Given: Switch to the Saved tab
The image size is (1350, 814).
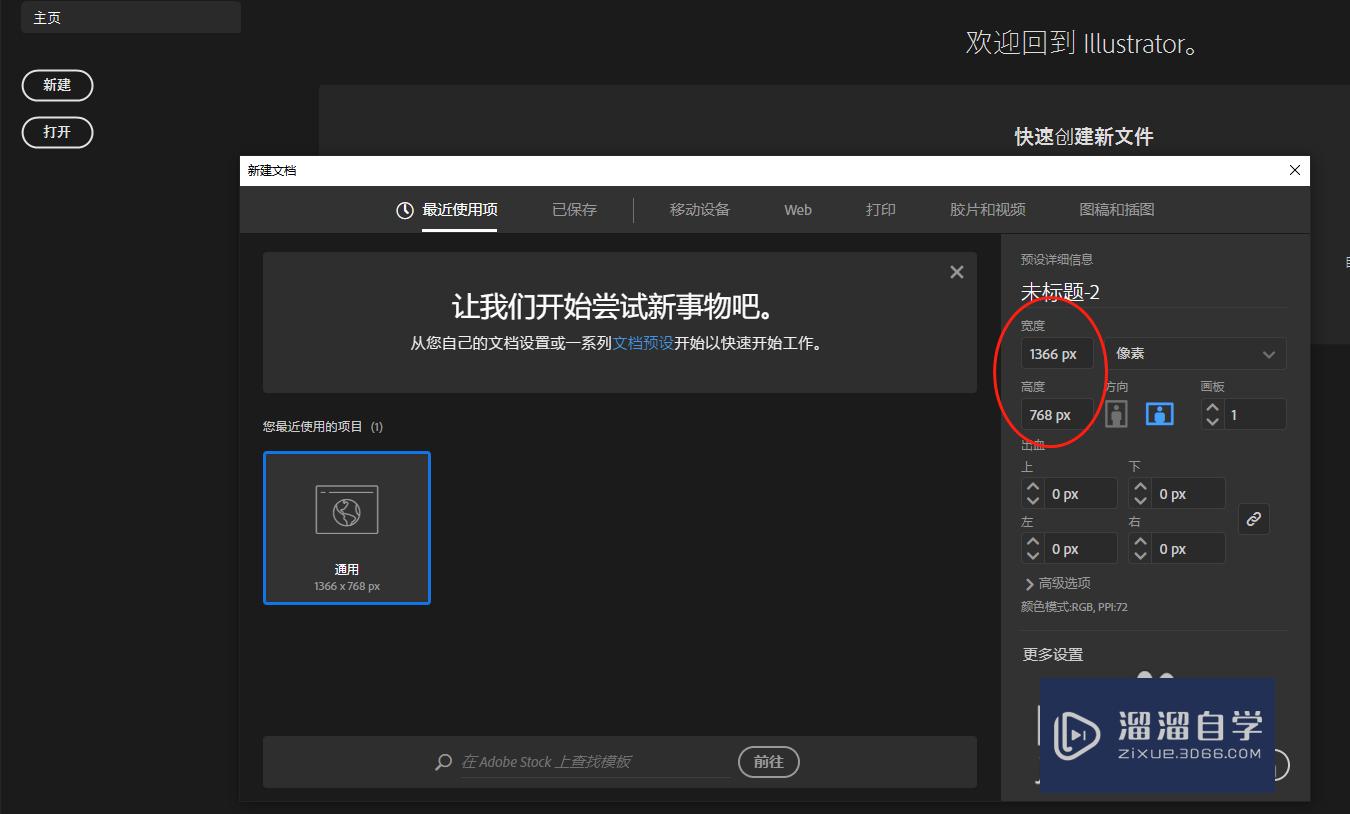Looking at the screenshot, I should pyautogui.click(x=574, y=210).
